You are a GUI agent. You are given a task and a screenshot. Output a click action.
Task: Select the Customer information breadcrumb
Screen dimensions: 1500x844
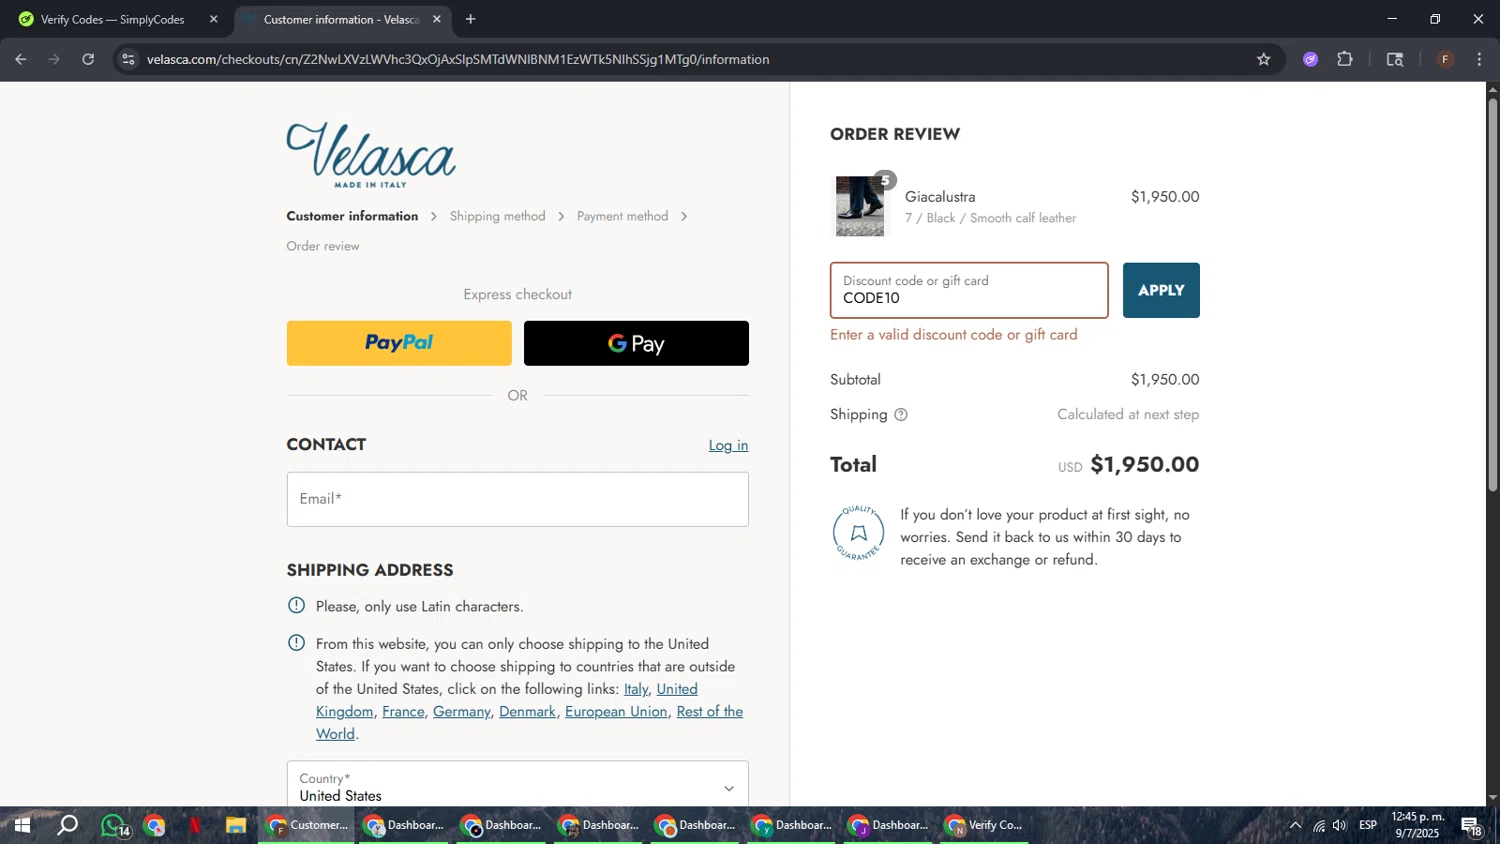[x=352, y=216]
